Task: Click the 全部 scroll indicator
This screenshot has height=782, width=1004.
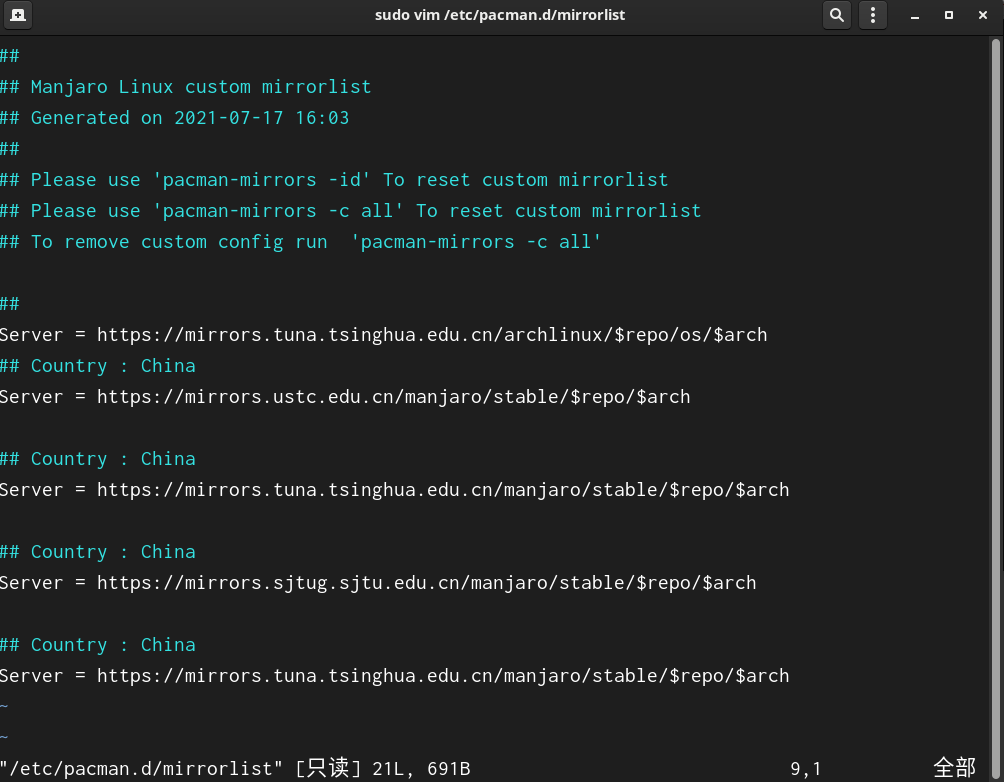Action: (954, 767)
